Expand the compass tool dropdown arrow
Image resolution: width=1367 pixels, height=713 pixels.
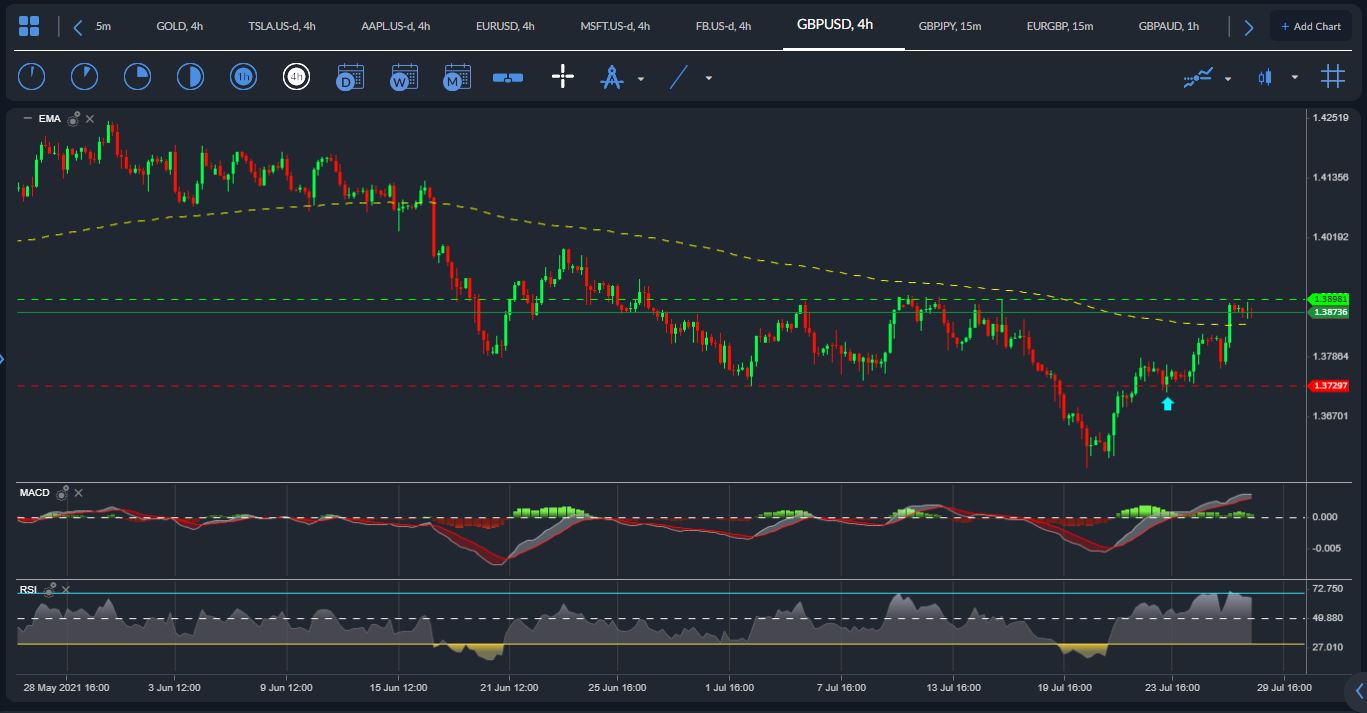641,79
